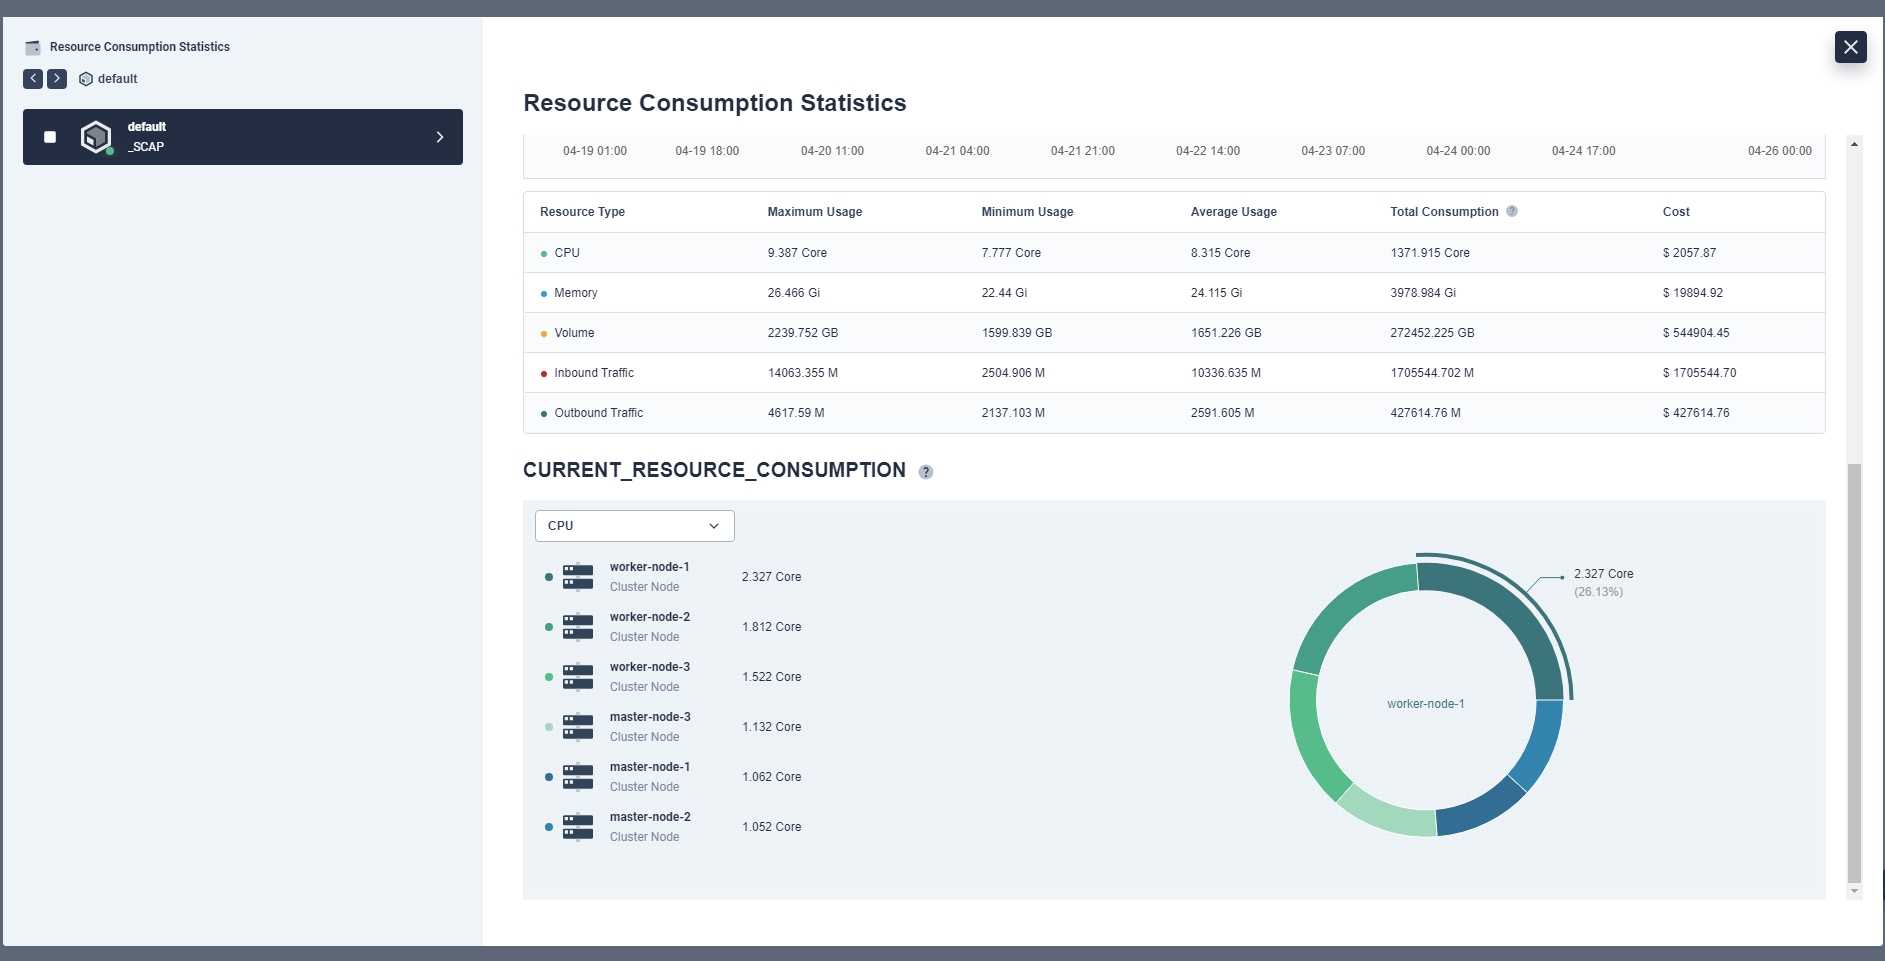Click the worker-node-1 server icon

pyautogui.click(x=578, y=577)
